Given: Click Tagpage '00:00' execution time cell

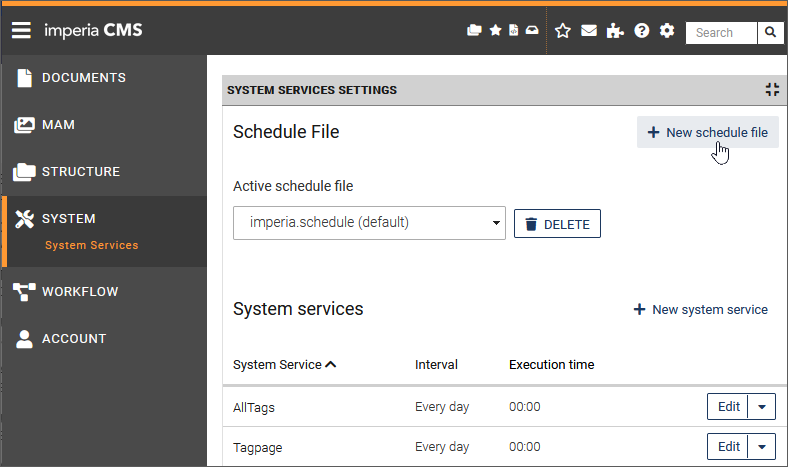Looking at the screenshot, I should [x=525, y=447].
